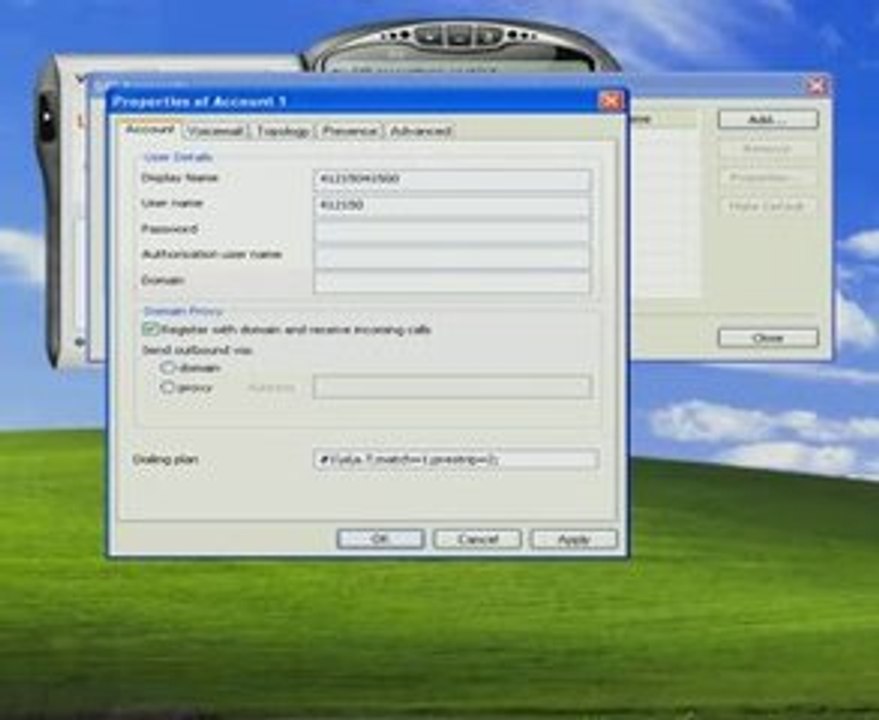
Task: Click Cancel in the Properties dialog
Action: pyautogui.click(x=477, y=539)
